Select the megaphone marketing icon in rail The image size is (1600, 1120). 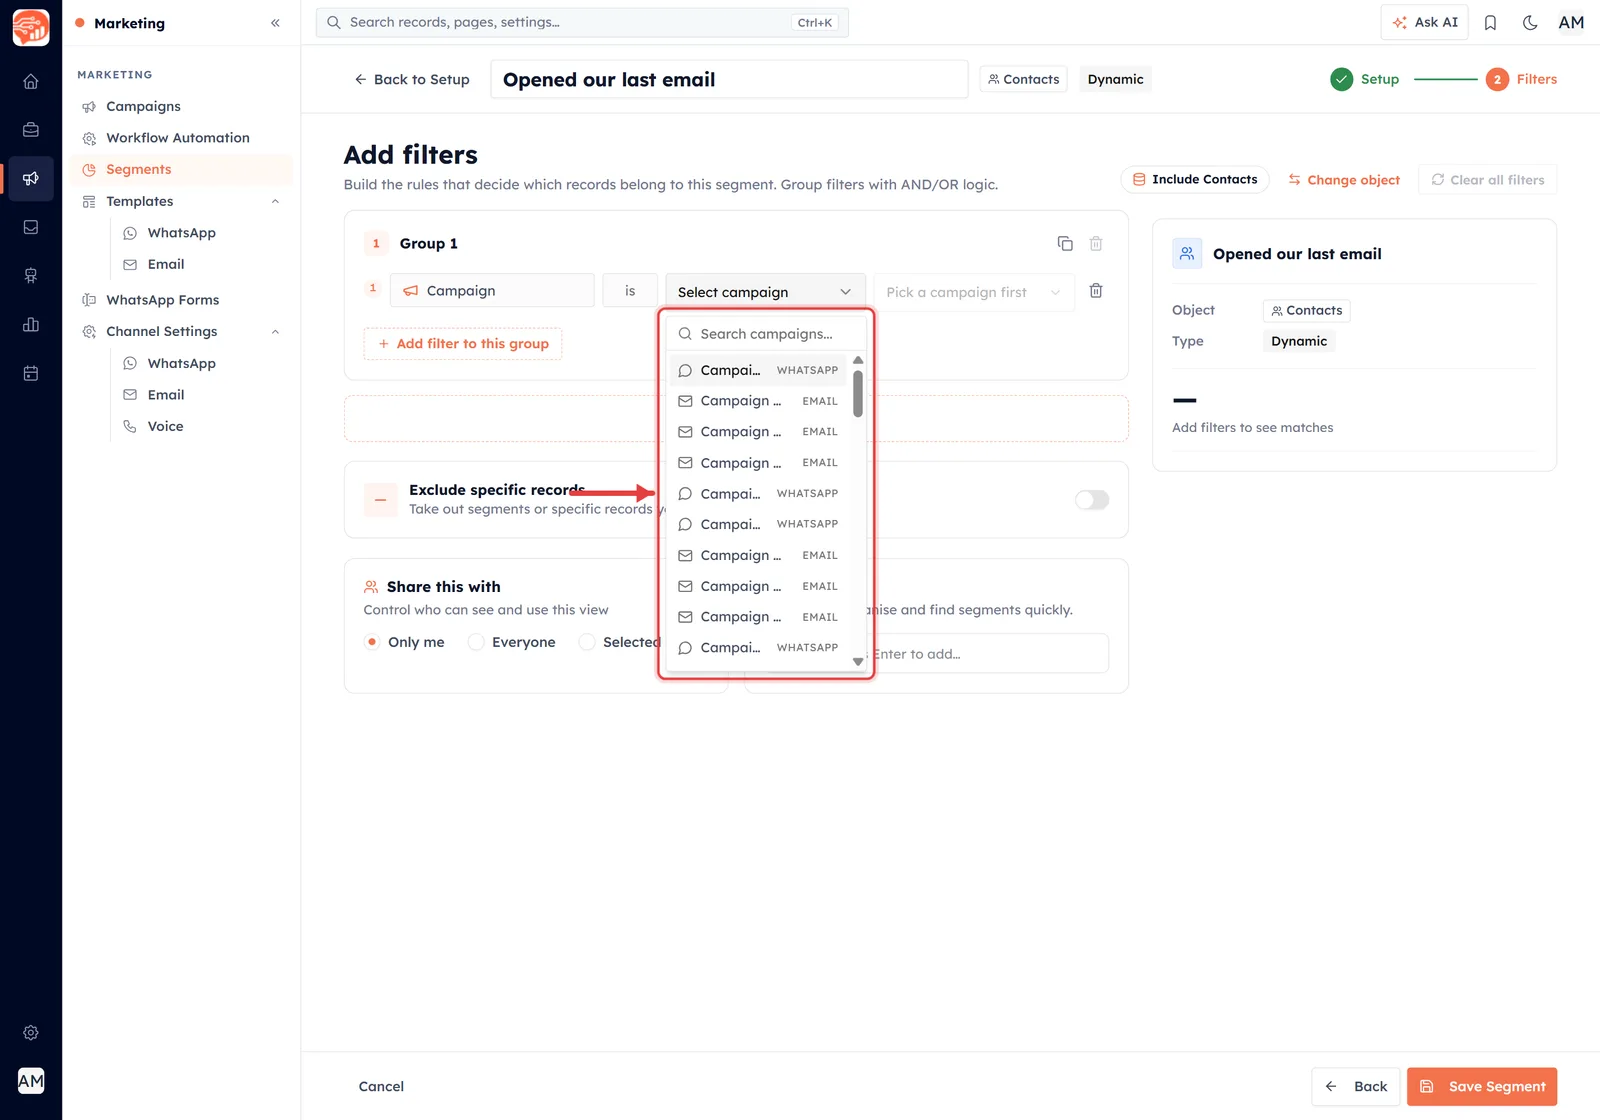pyautogui.click(x=31, y=178)
